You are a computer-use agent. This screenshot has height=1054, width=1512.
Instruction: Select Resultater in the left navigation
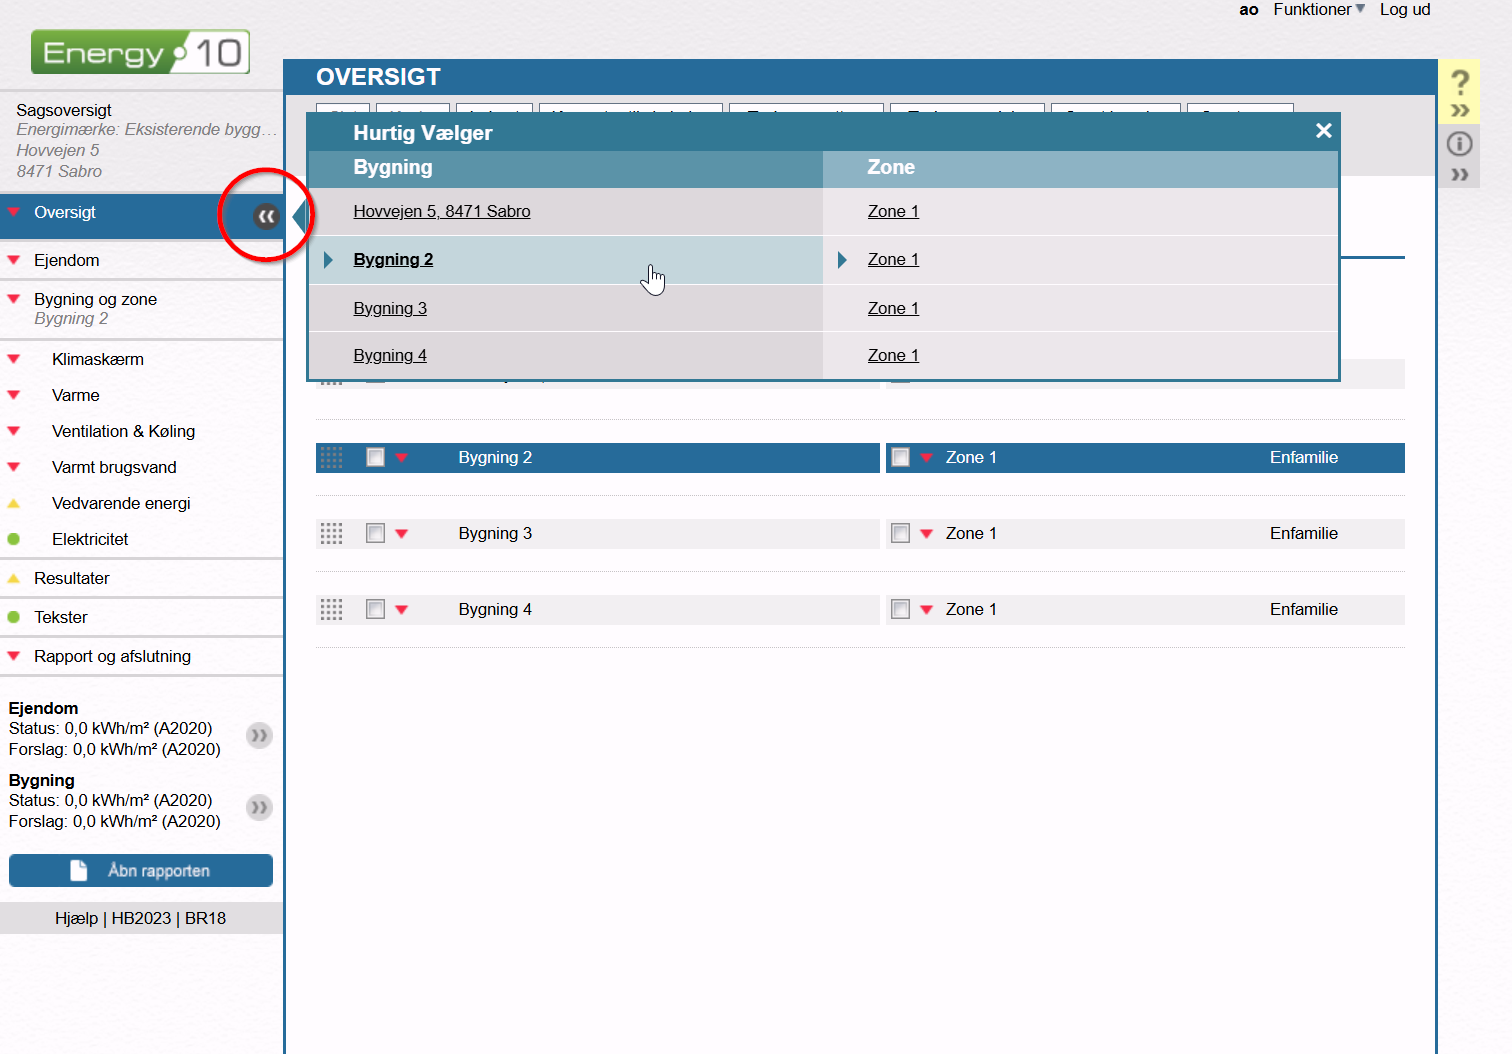click(x=72, y=578)
